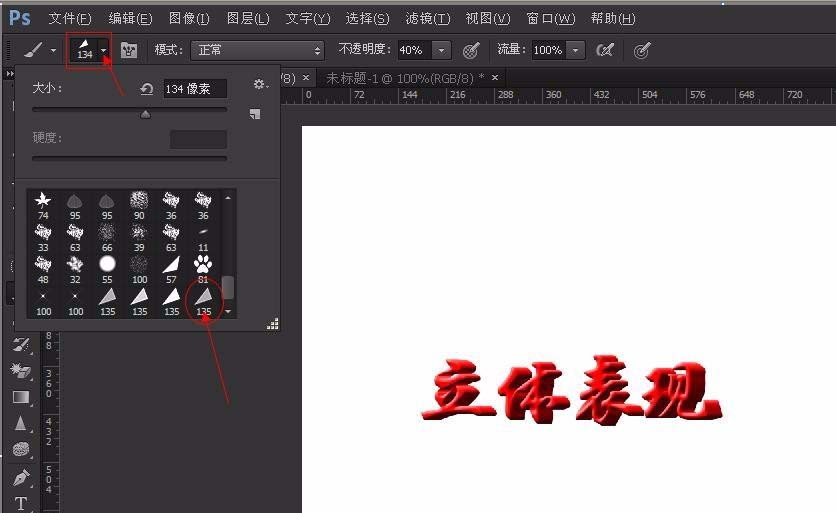Enable the airbrush build-up icon

(x=605, y=50)
